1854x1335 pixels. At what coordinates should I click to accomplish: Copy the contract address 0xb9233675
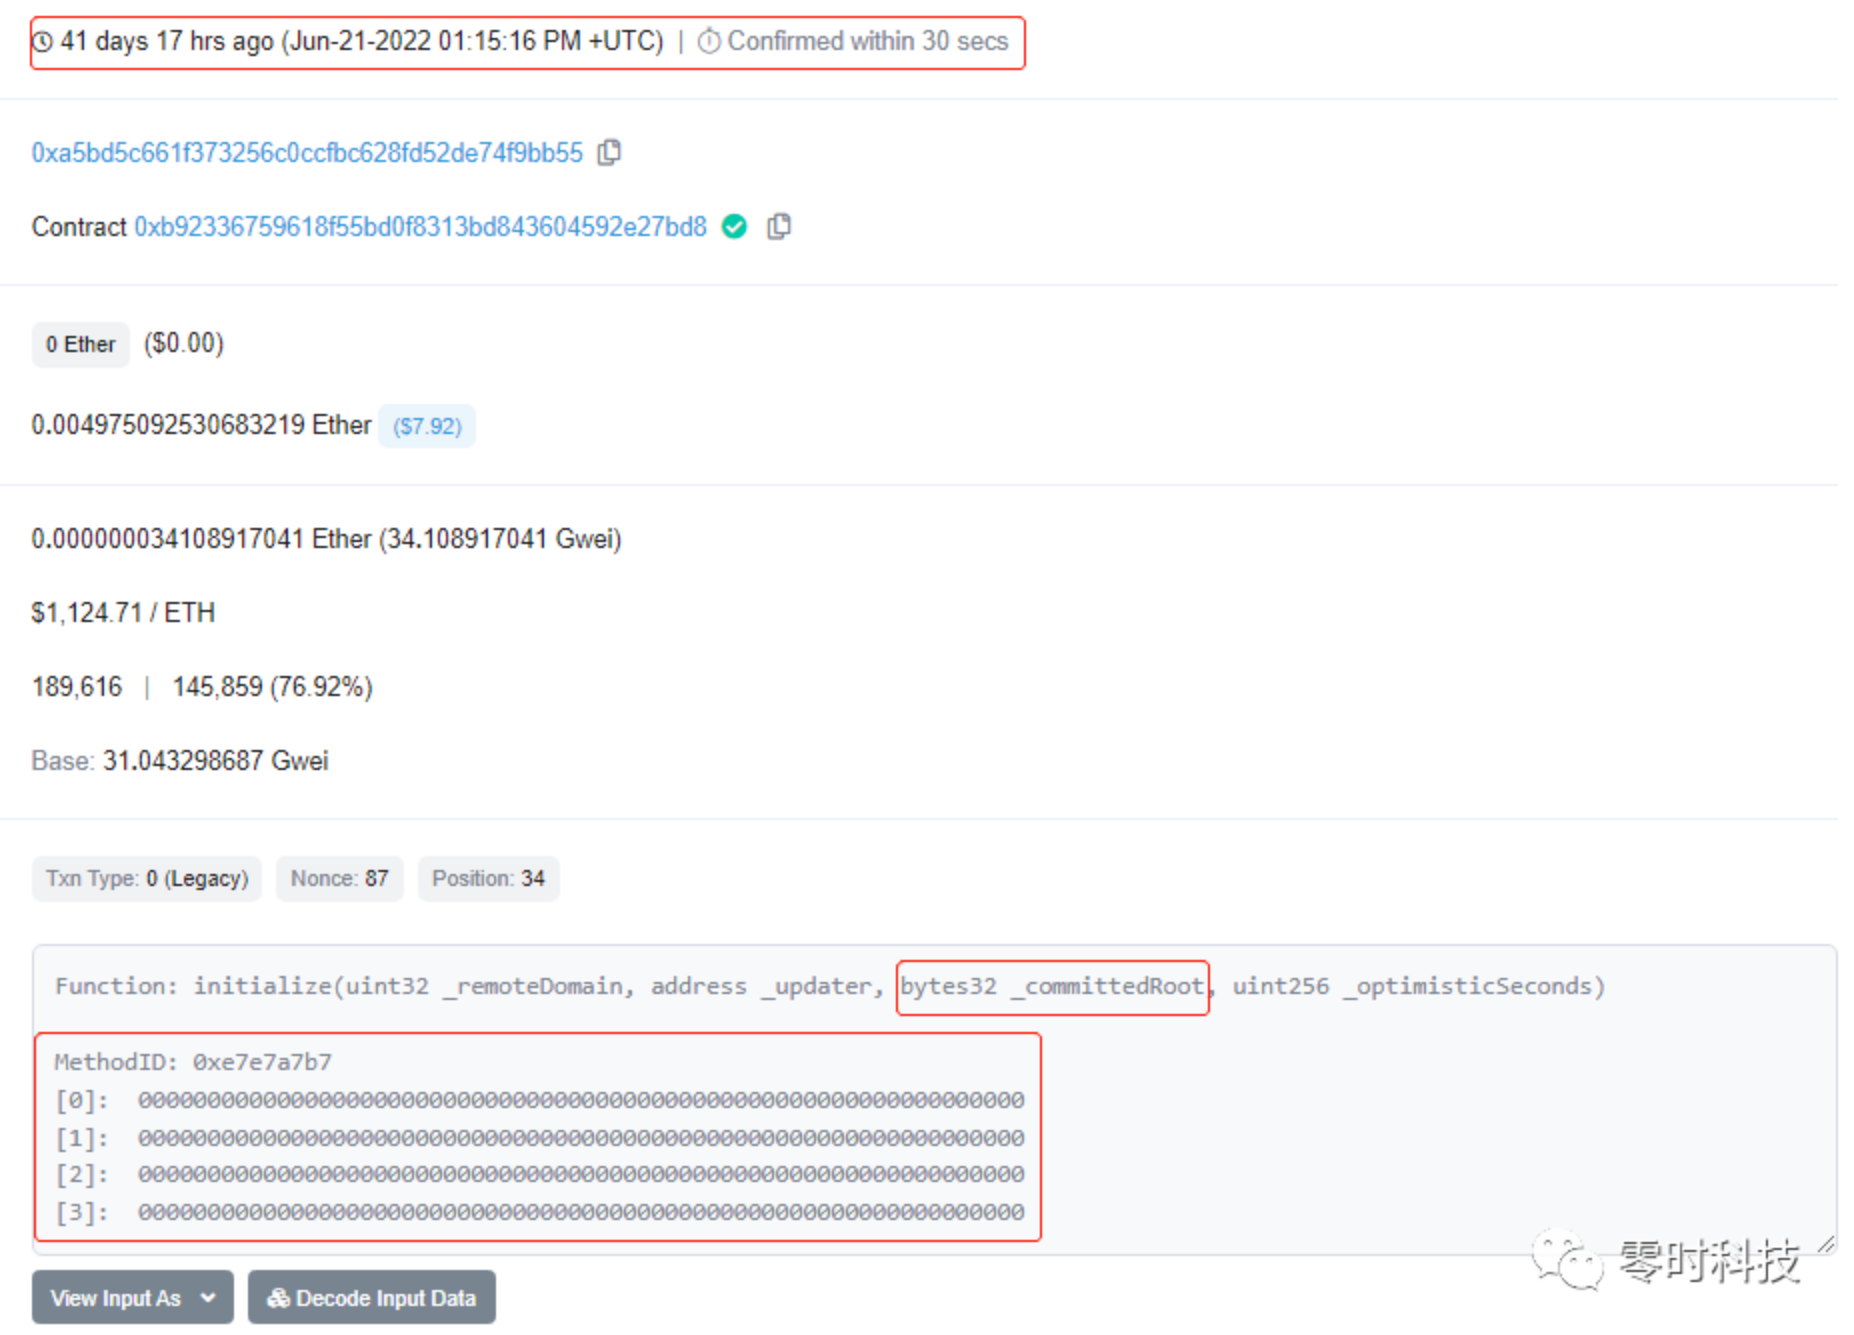click(779, 227)
